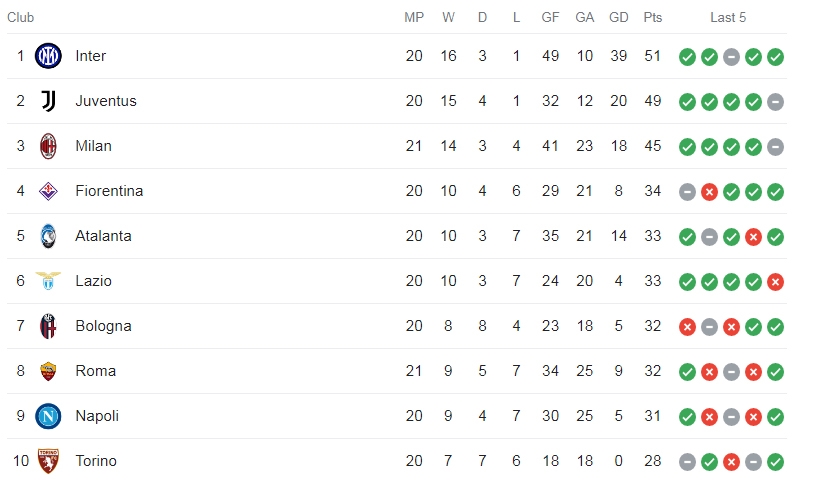Image resolution: width=814 pixels, height=480 pixels.
Task: Select the Milan club crest
Action: [48, 146]
